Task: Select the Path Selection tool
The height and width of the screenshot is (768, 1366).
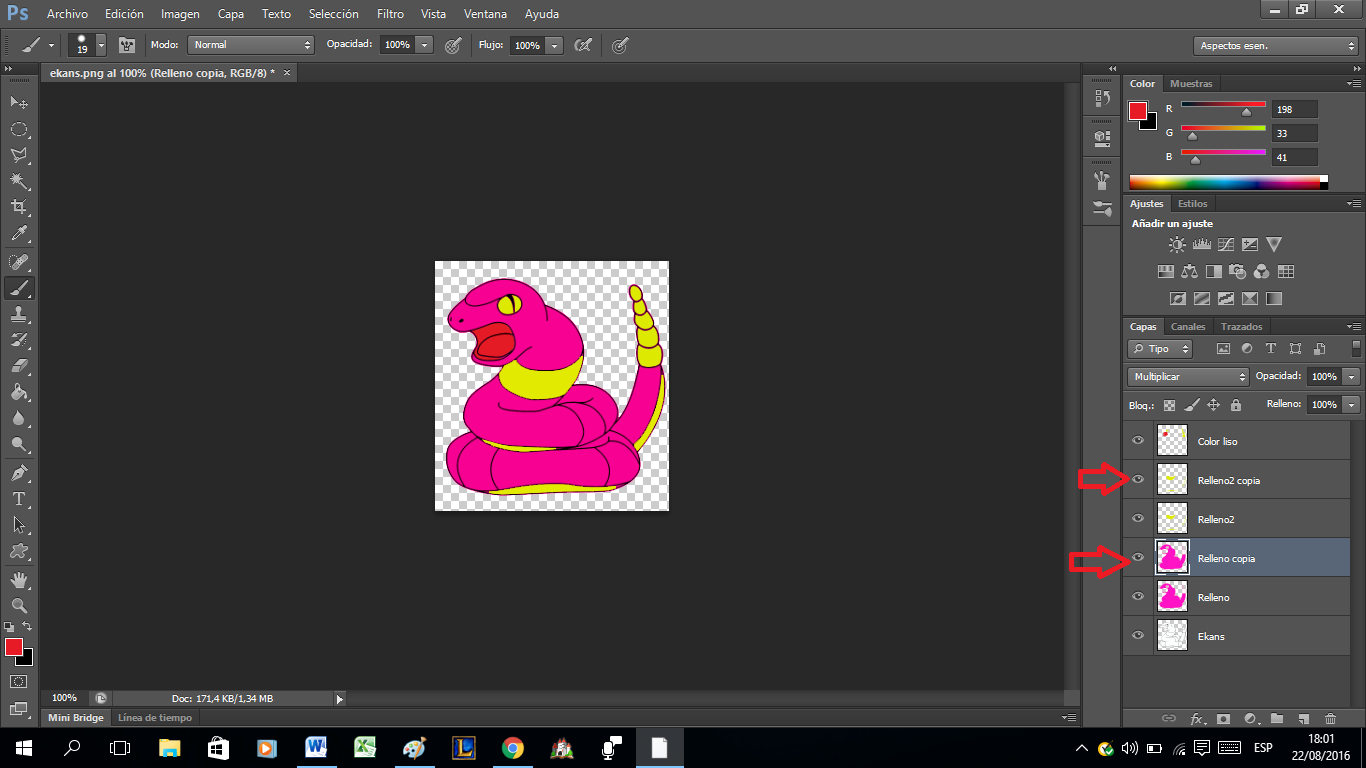Action: [x=19, y=524]
